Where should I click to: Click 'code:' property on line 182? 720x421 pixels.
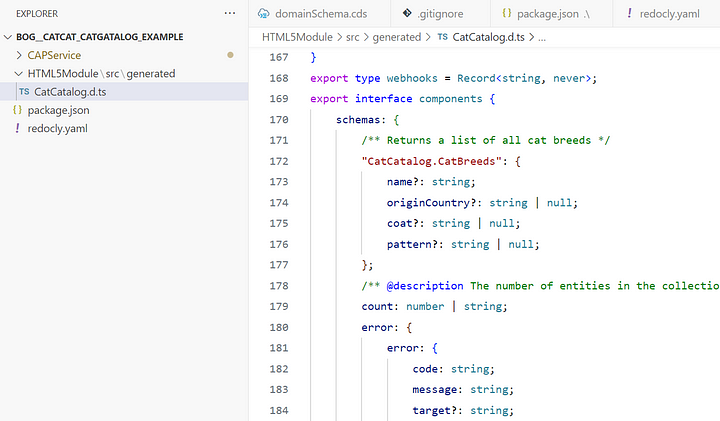click(x=428, y=369)
